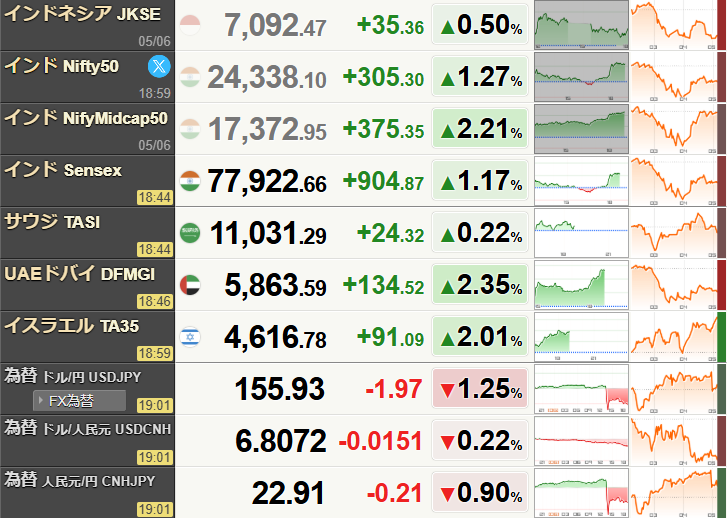The height and width of the screenshot is (518, 727).
Task: Open Sensex intraday mini chart
Action: 581,181
